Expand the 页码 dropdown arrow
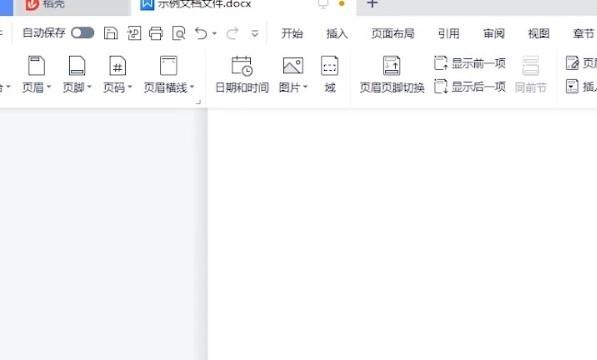Image resolution: width=597 pixels, height=360 pixels. pos(130,88)
